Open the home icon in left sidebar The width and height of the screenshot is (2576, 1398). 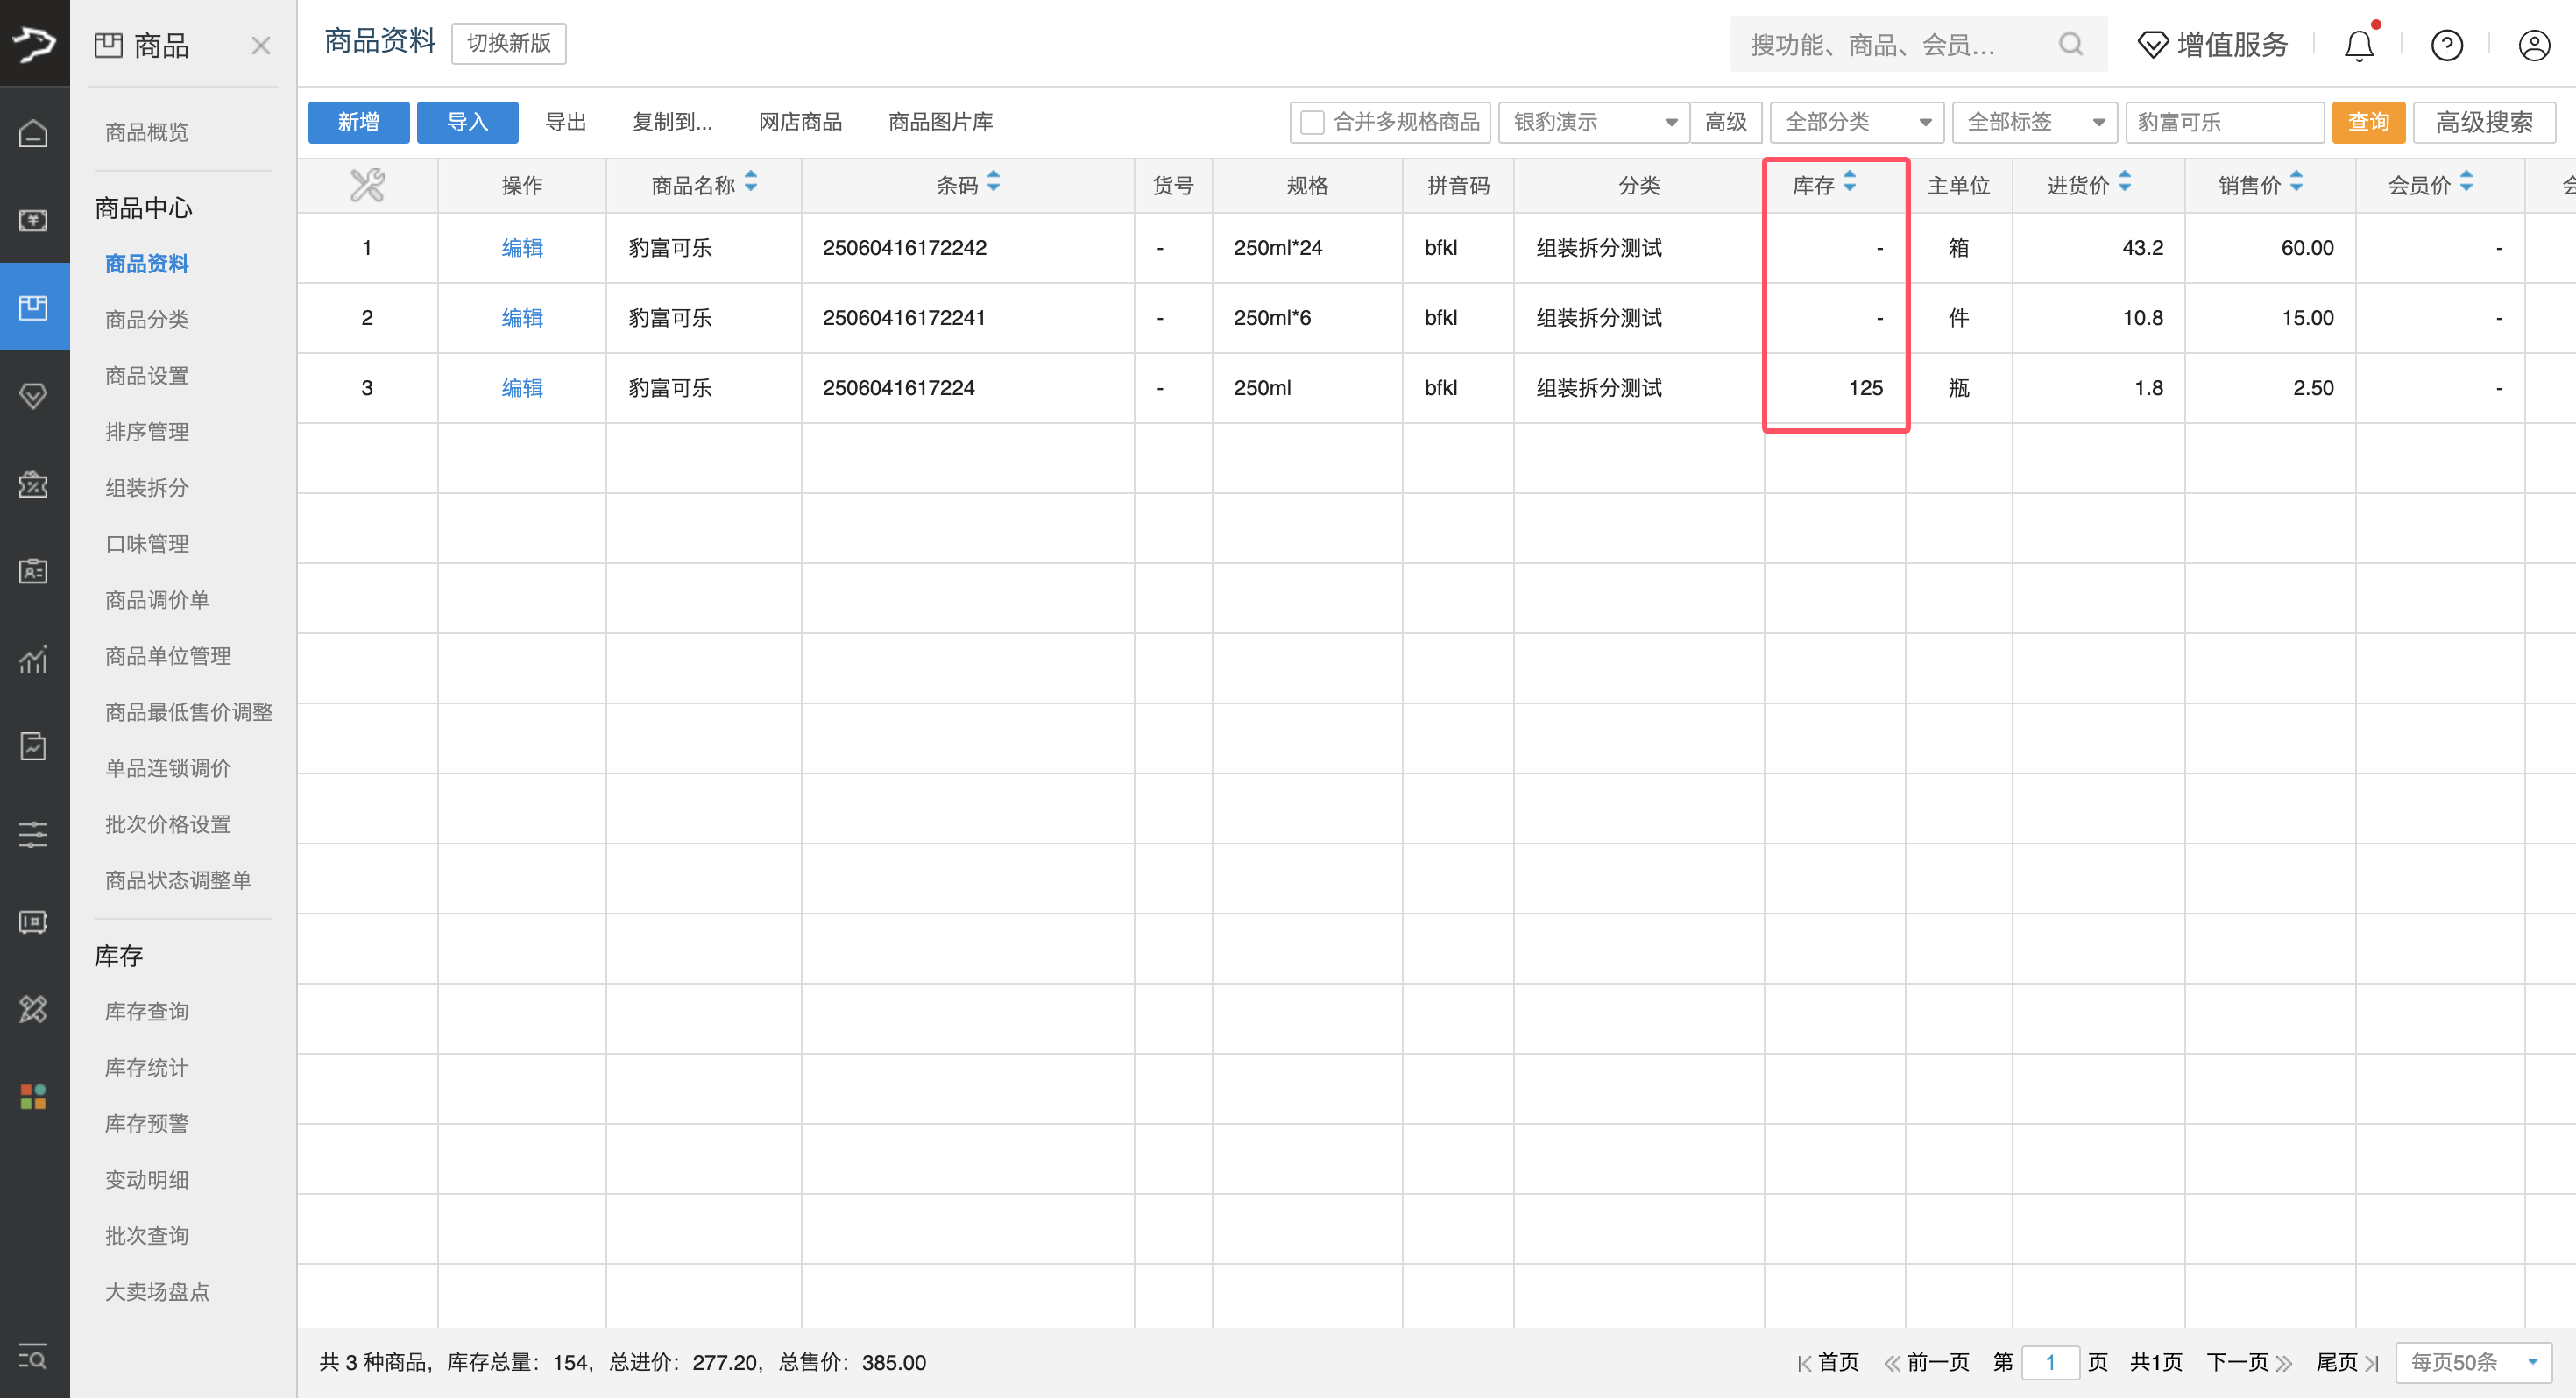coord(34,133)
